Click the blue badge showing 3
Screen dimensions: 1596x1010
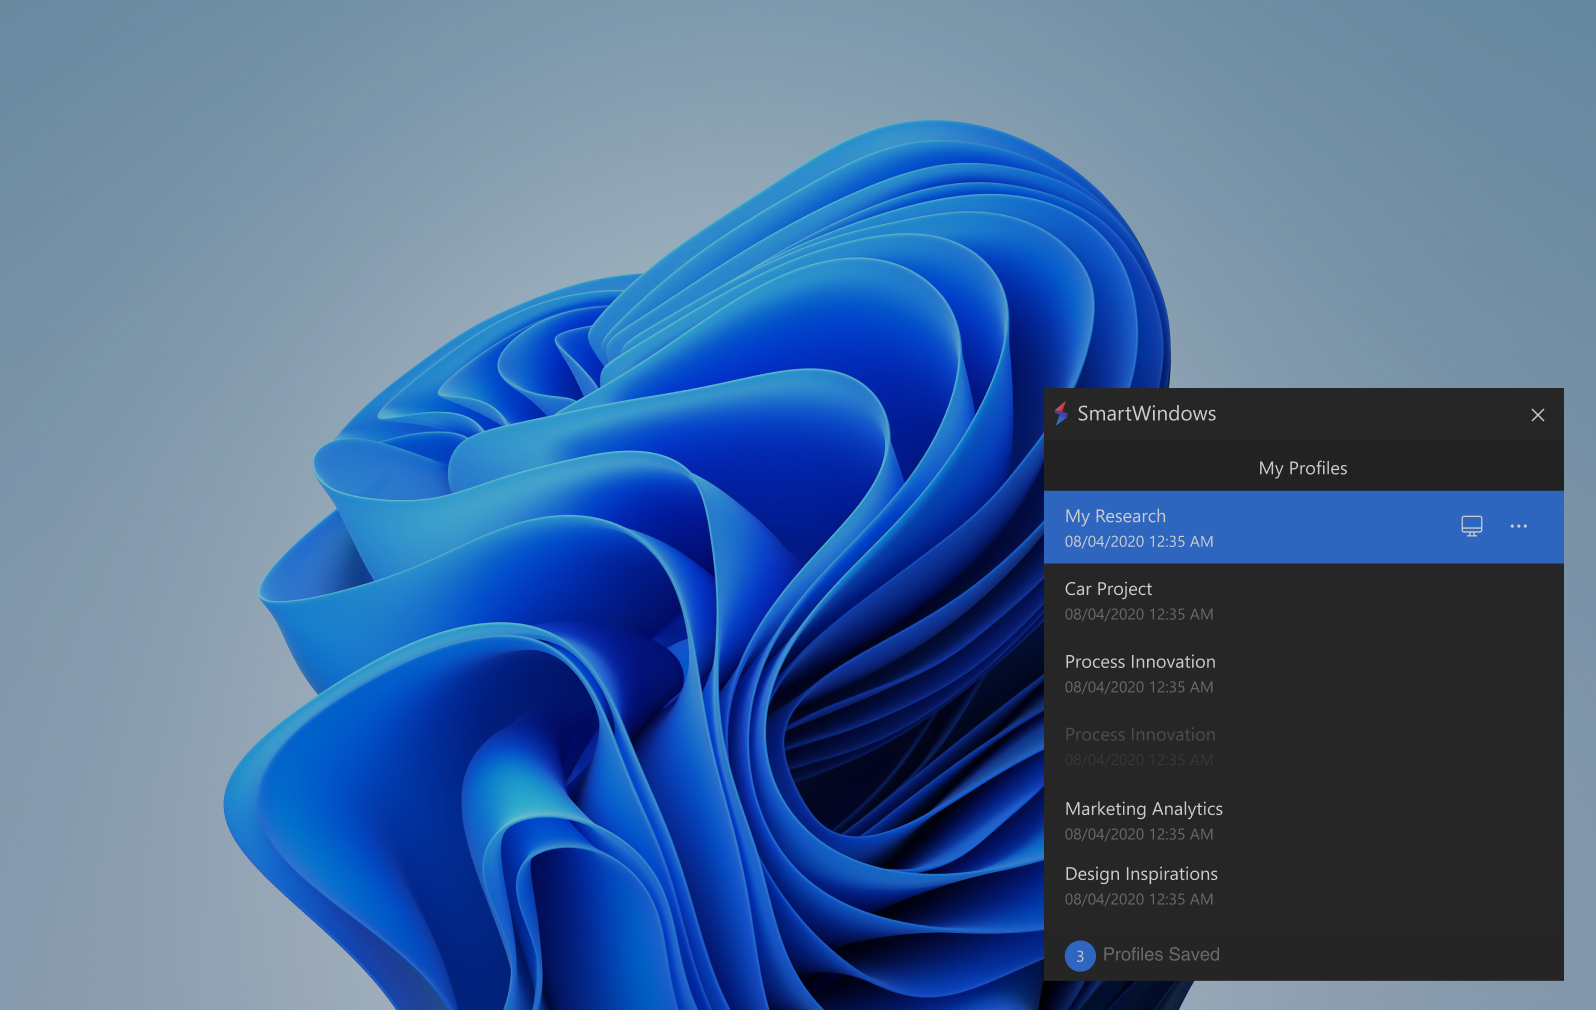click(1080, 956)
